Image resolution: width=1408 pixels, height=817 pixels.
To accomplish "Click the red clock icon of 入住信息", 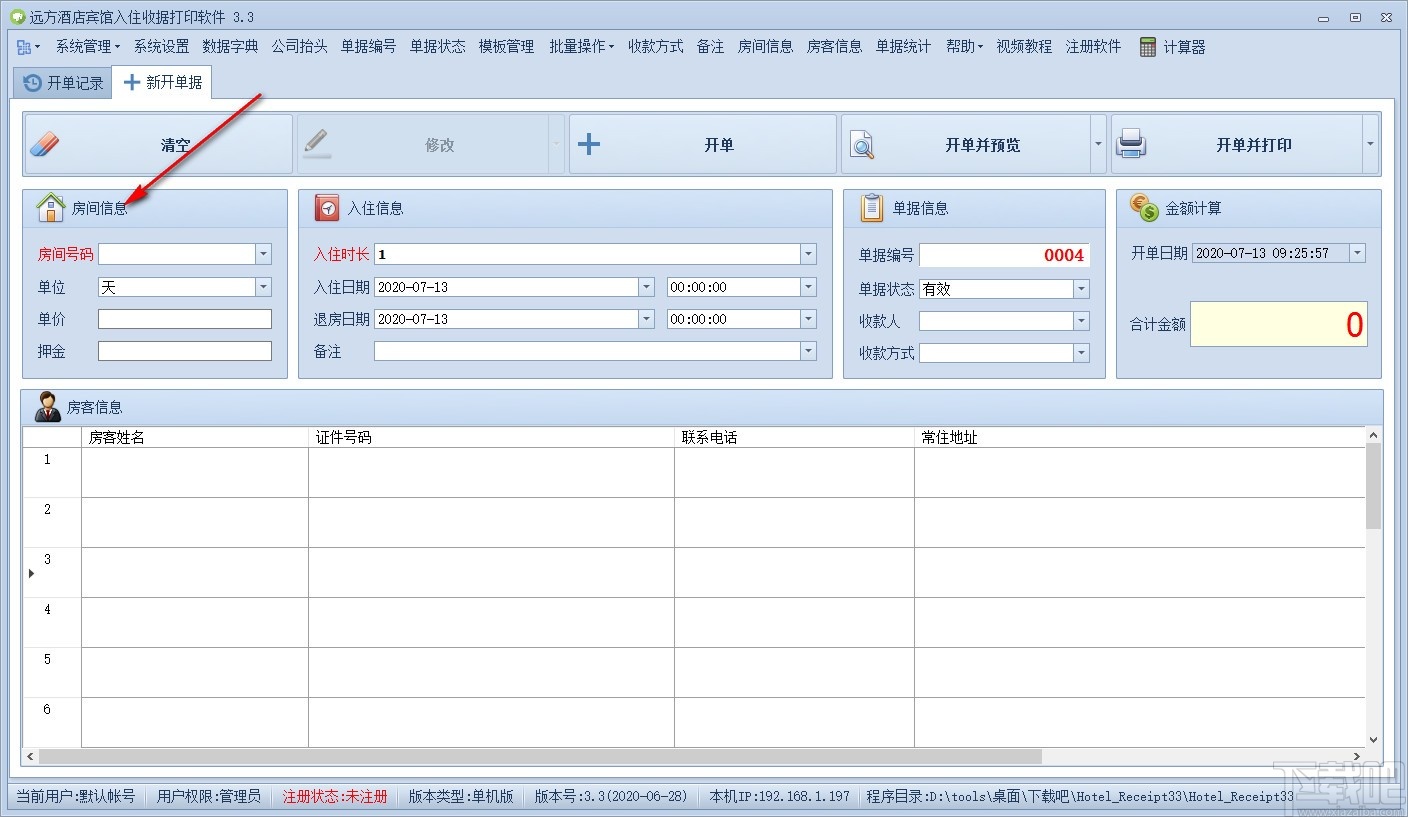I will 327,208.
